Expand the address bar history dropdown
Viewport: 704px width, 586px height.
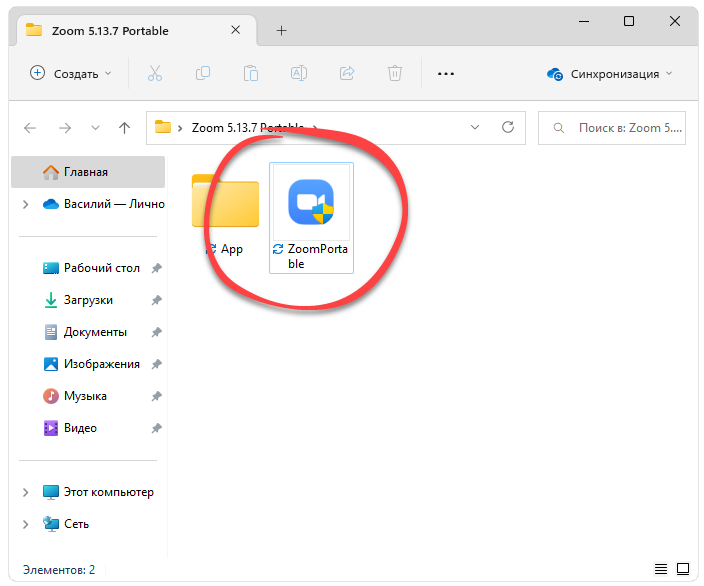475,128
